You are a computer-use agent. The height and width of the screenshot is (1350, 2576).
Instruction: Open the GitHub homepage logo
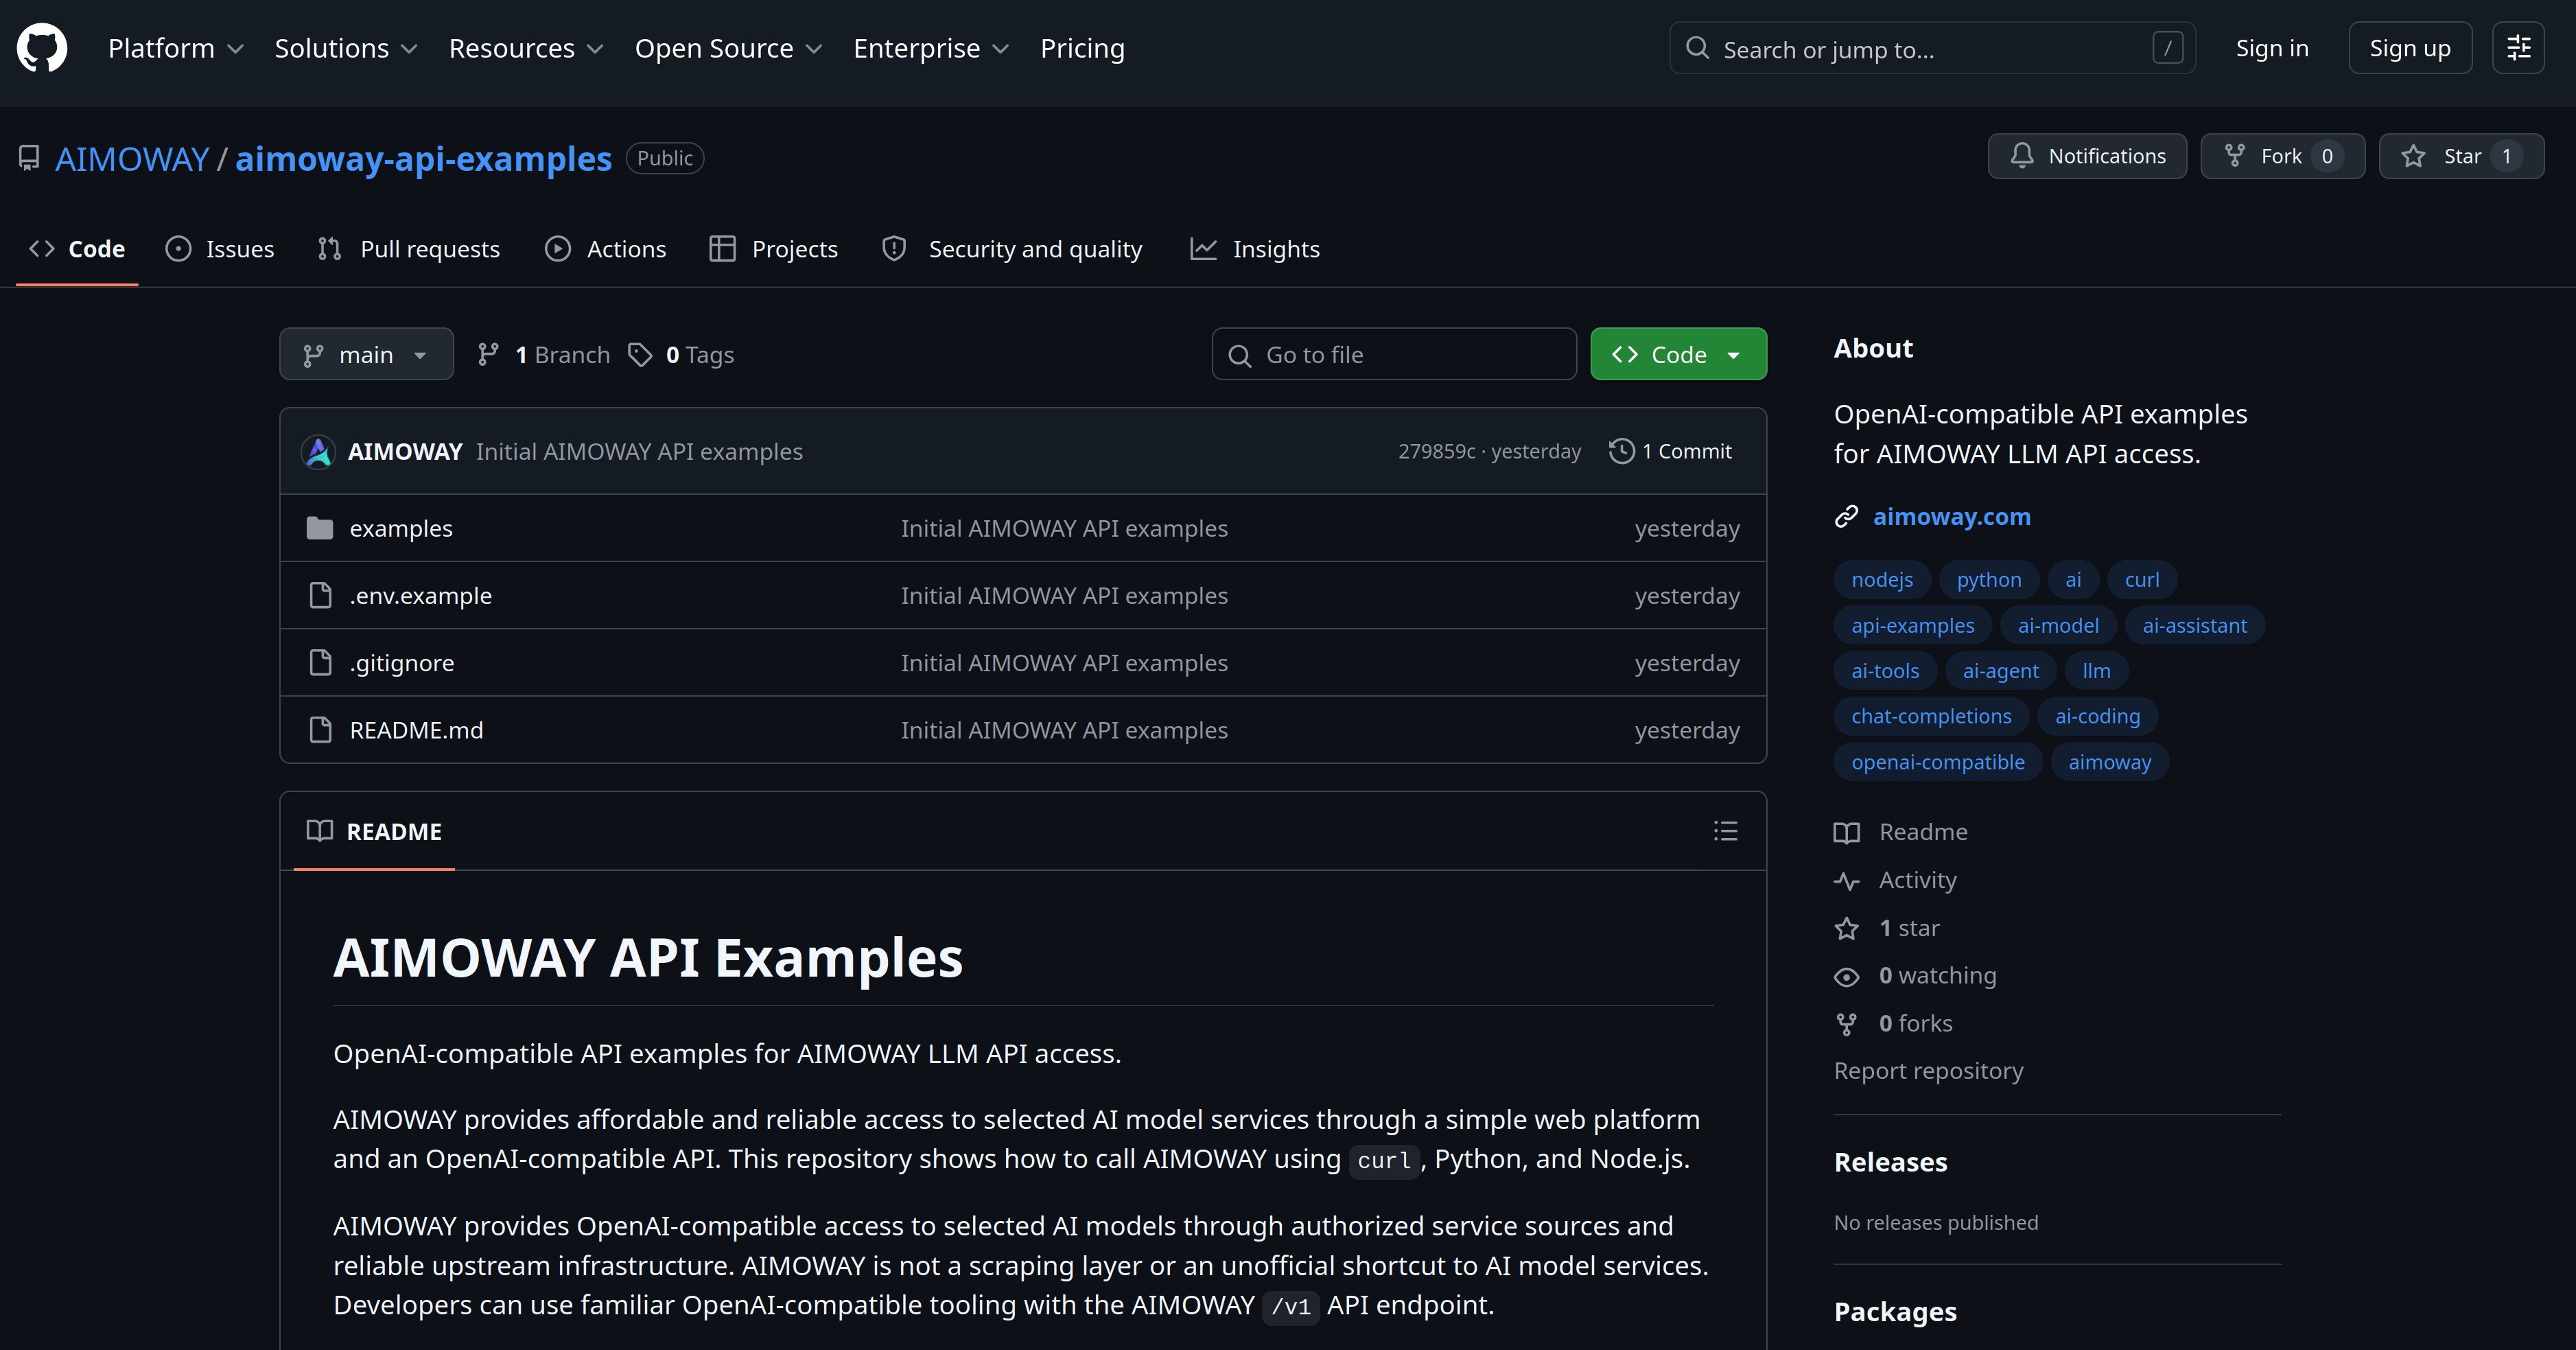[x=42, y=48]
